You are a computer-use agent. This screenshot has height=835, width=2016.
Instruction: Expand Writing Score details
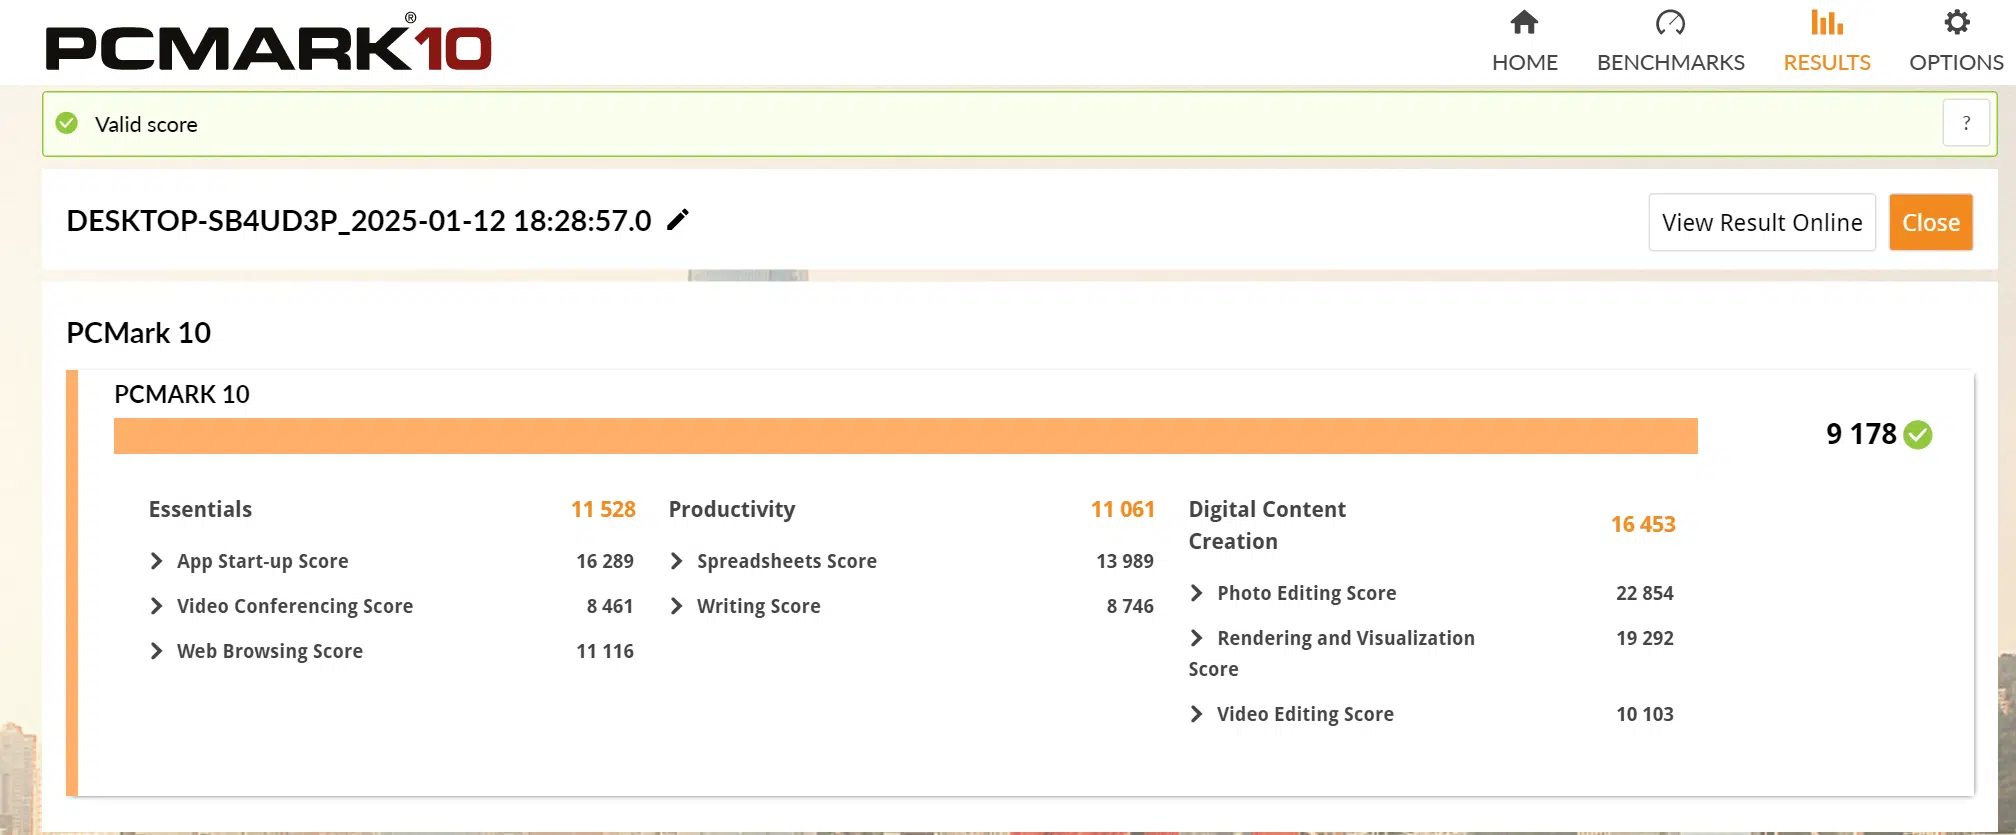point(676,606)
